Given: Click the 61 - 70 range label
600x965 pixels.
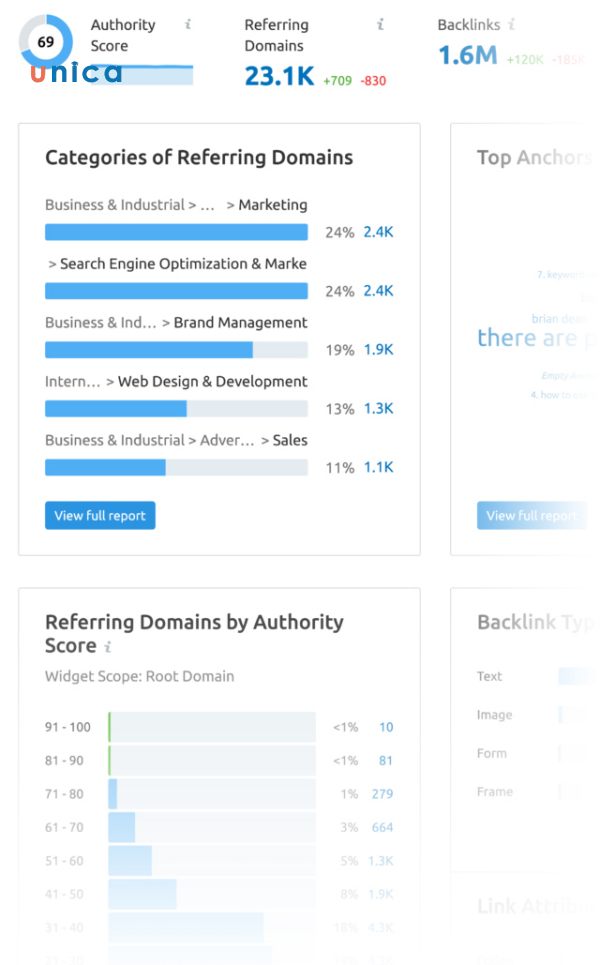Looking at the screenshot, I should pyautogui.click(x=64, y=827).
